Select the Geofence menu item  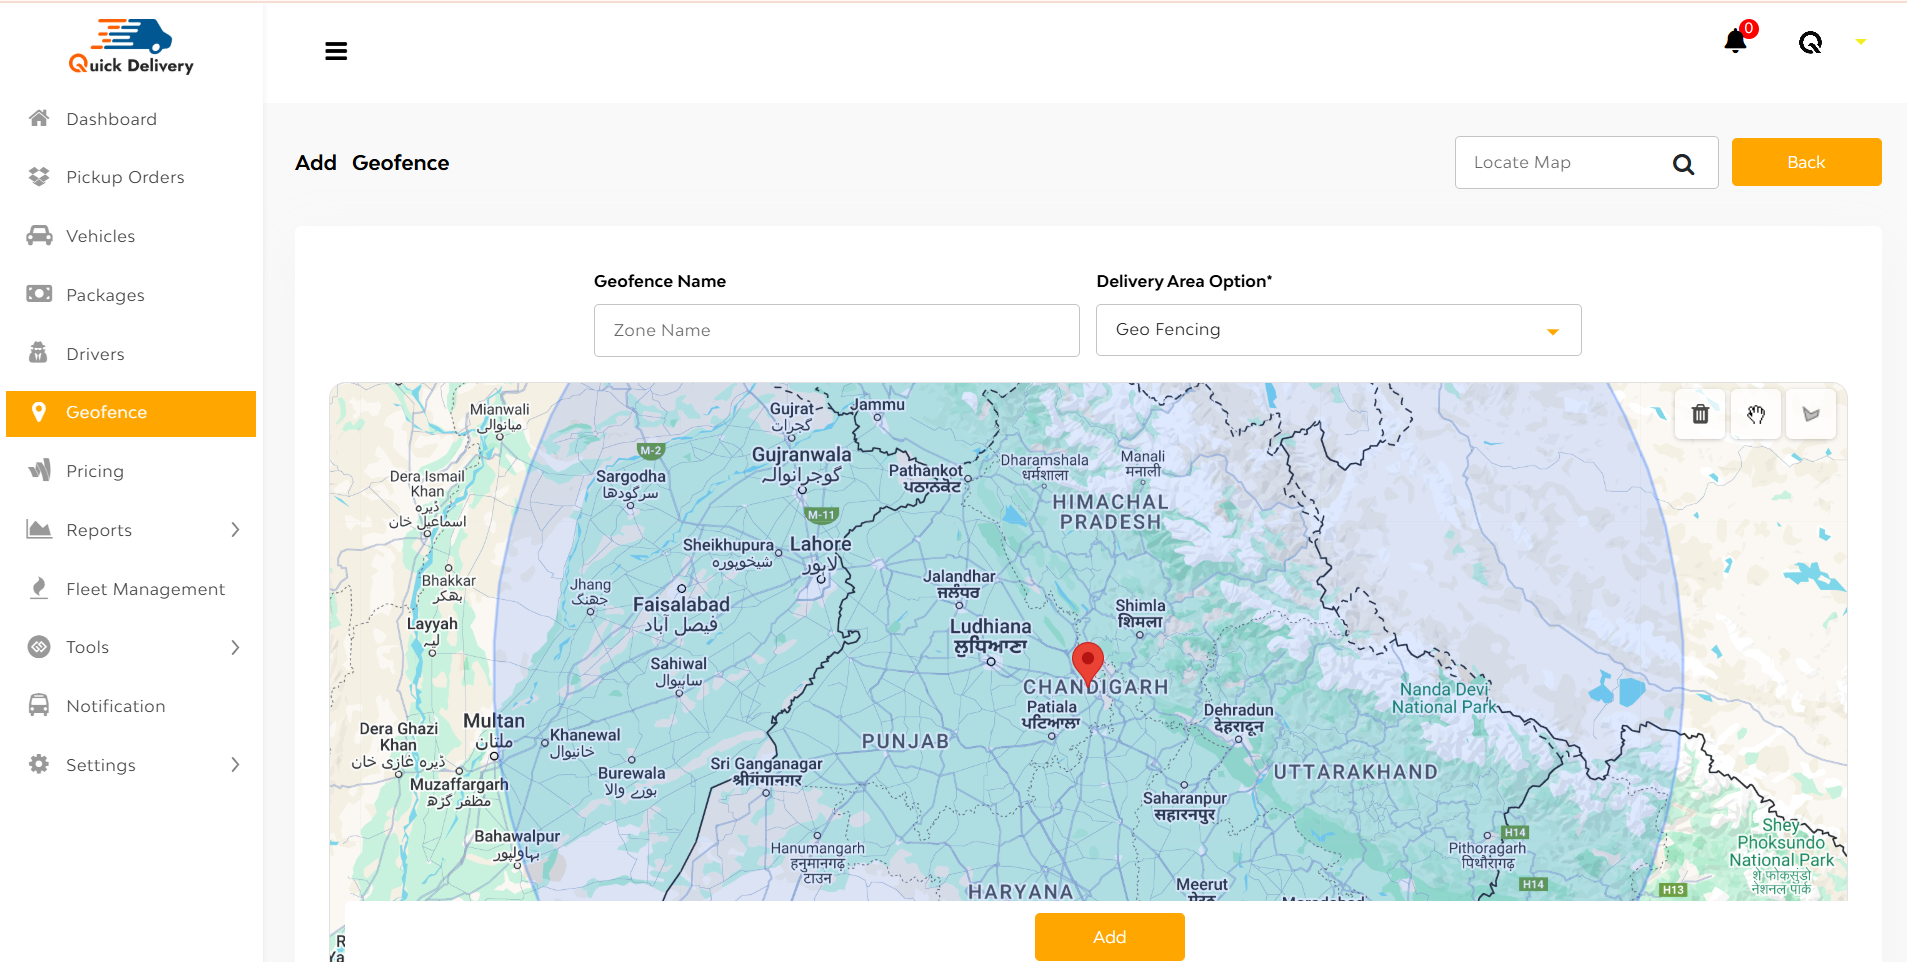(131, 413)
